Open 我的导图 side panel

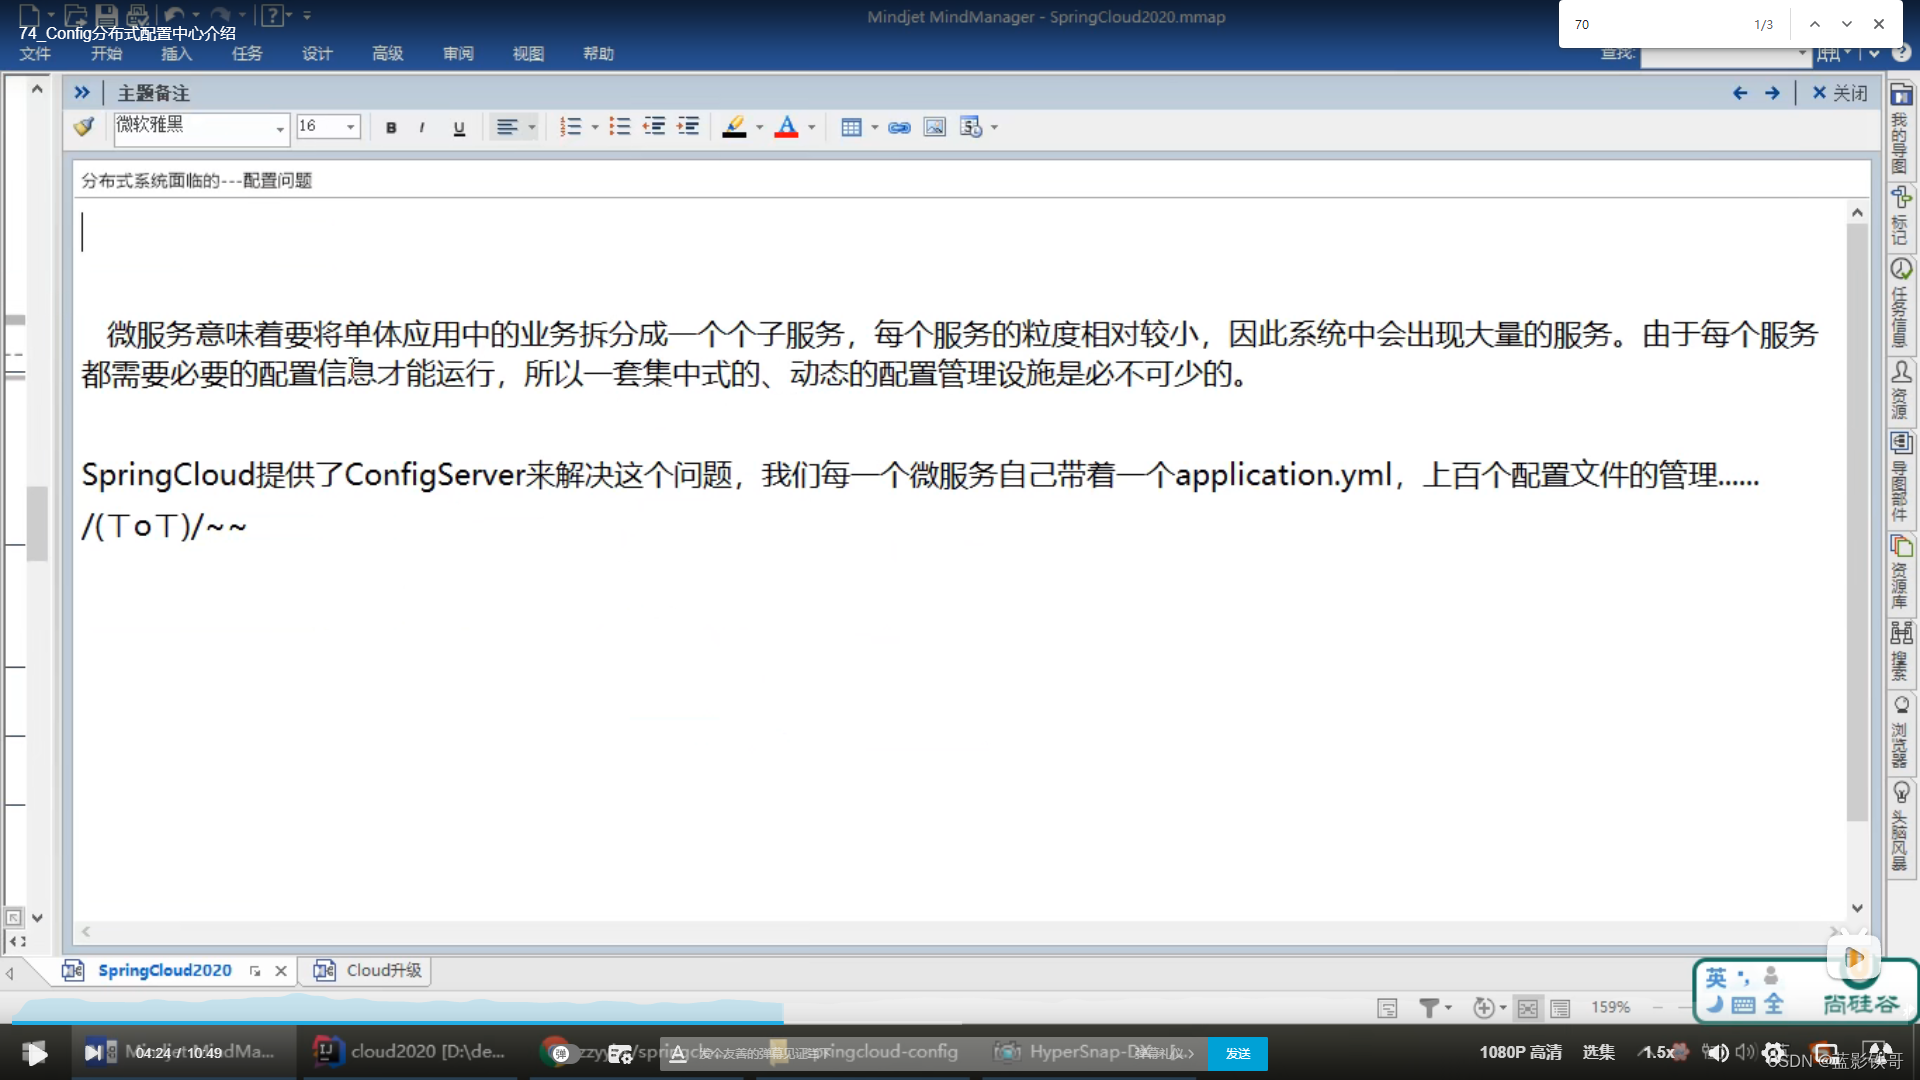tap(1901, 130)
